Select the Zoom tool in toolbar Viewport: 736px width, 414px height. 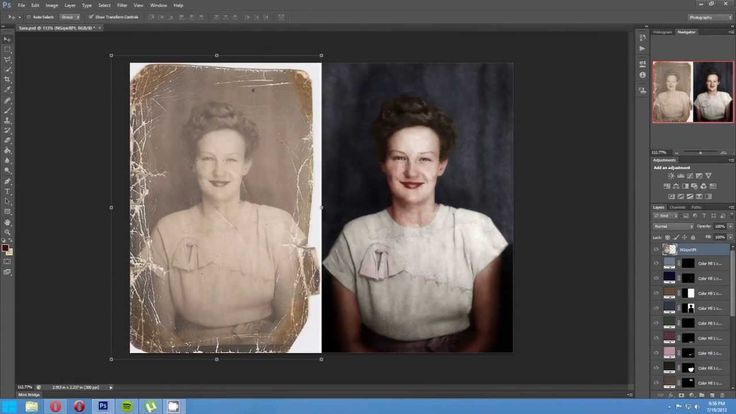pos(7,232)
